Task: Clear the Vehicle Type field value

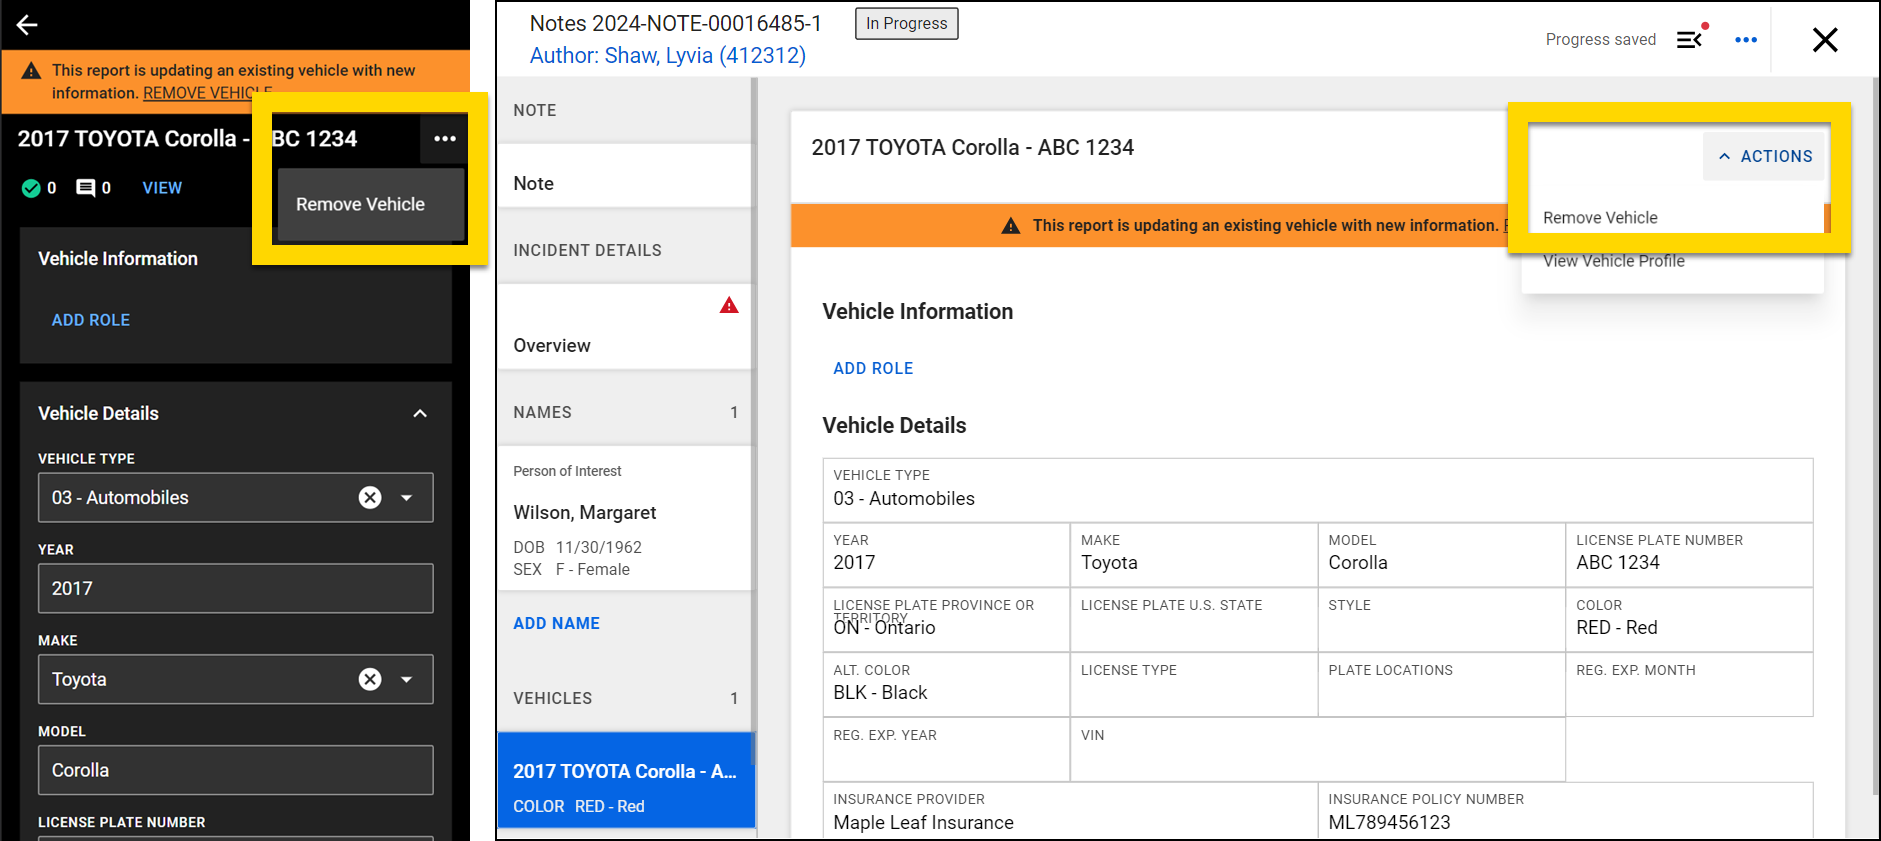Action: [x=370, y=498]
